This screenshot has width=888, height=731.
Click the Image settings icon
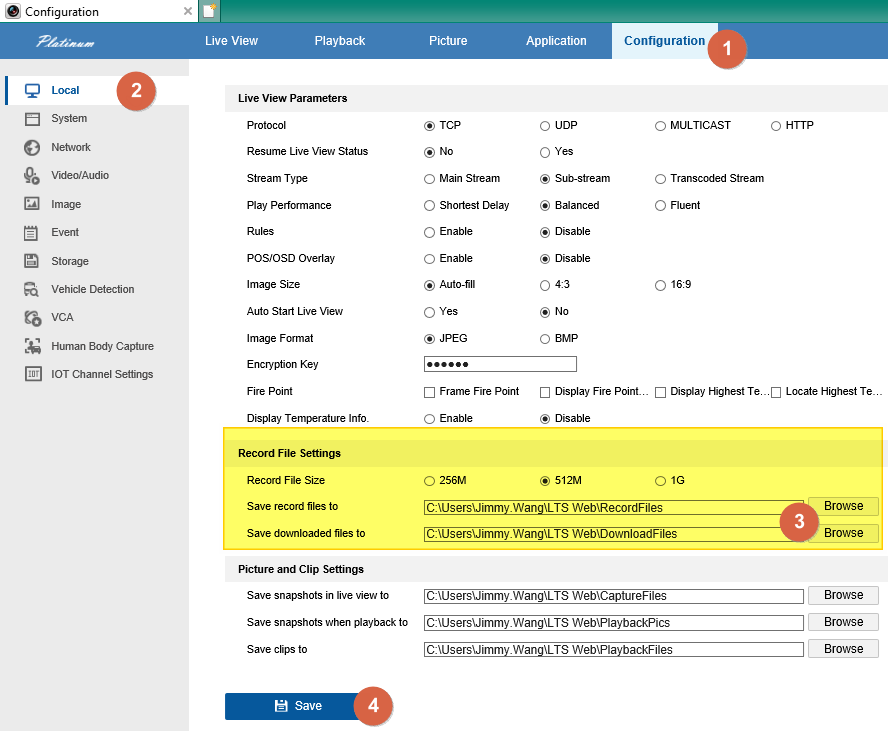point(32,204)
